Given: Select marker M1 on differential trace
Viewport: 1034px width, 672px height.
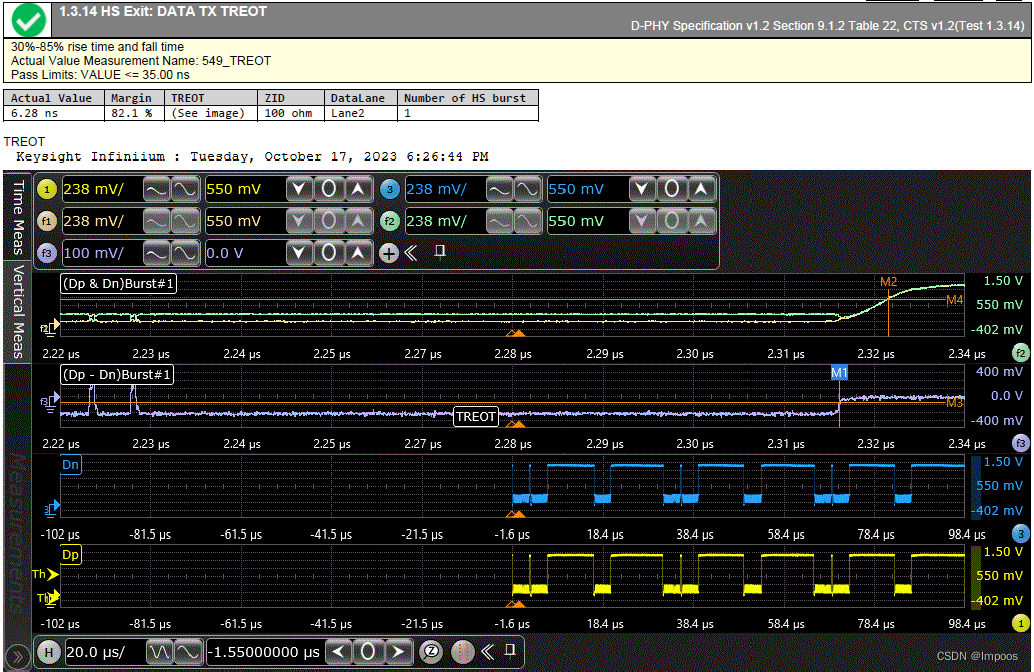Looking at the screenshot, I should point(839,373).
